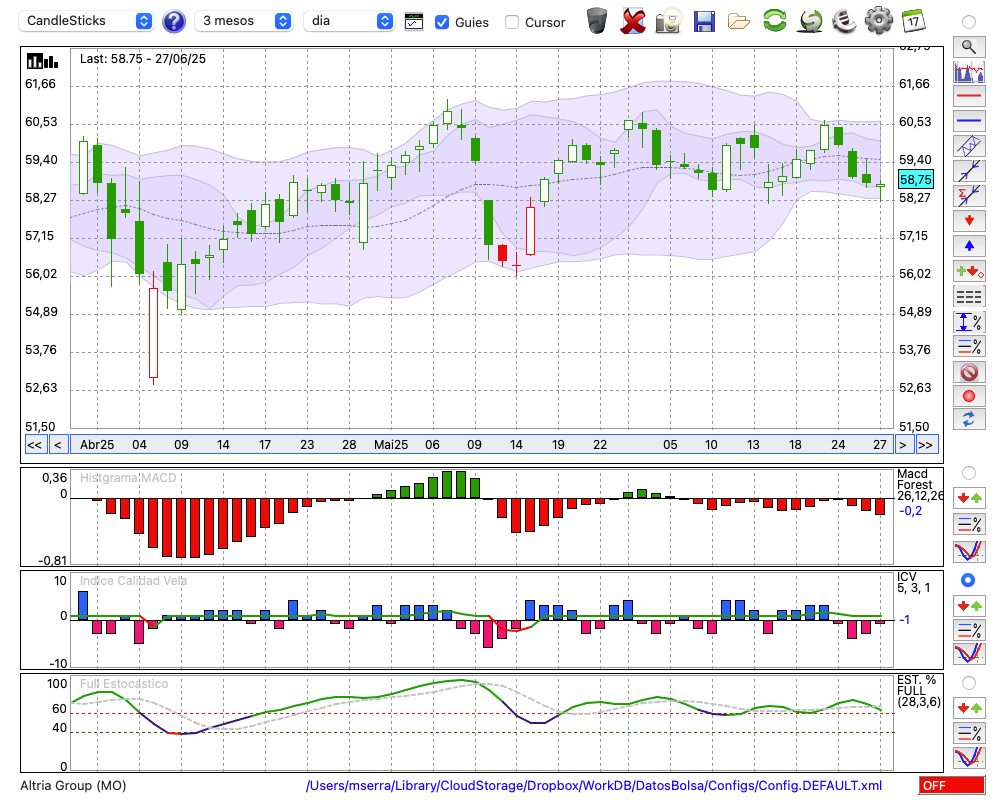Click the green plus red arrow tool
This screenshot has height=800, width=1000.
pos(969,271)
